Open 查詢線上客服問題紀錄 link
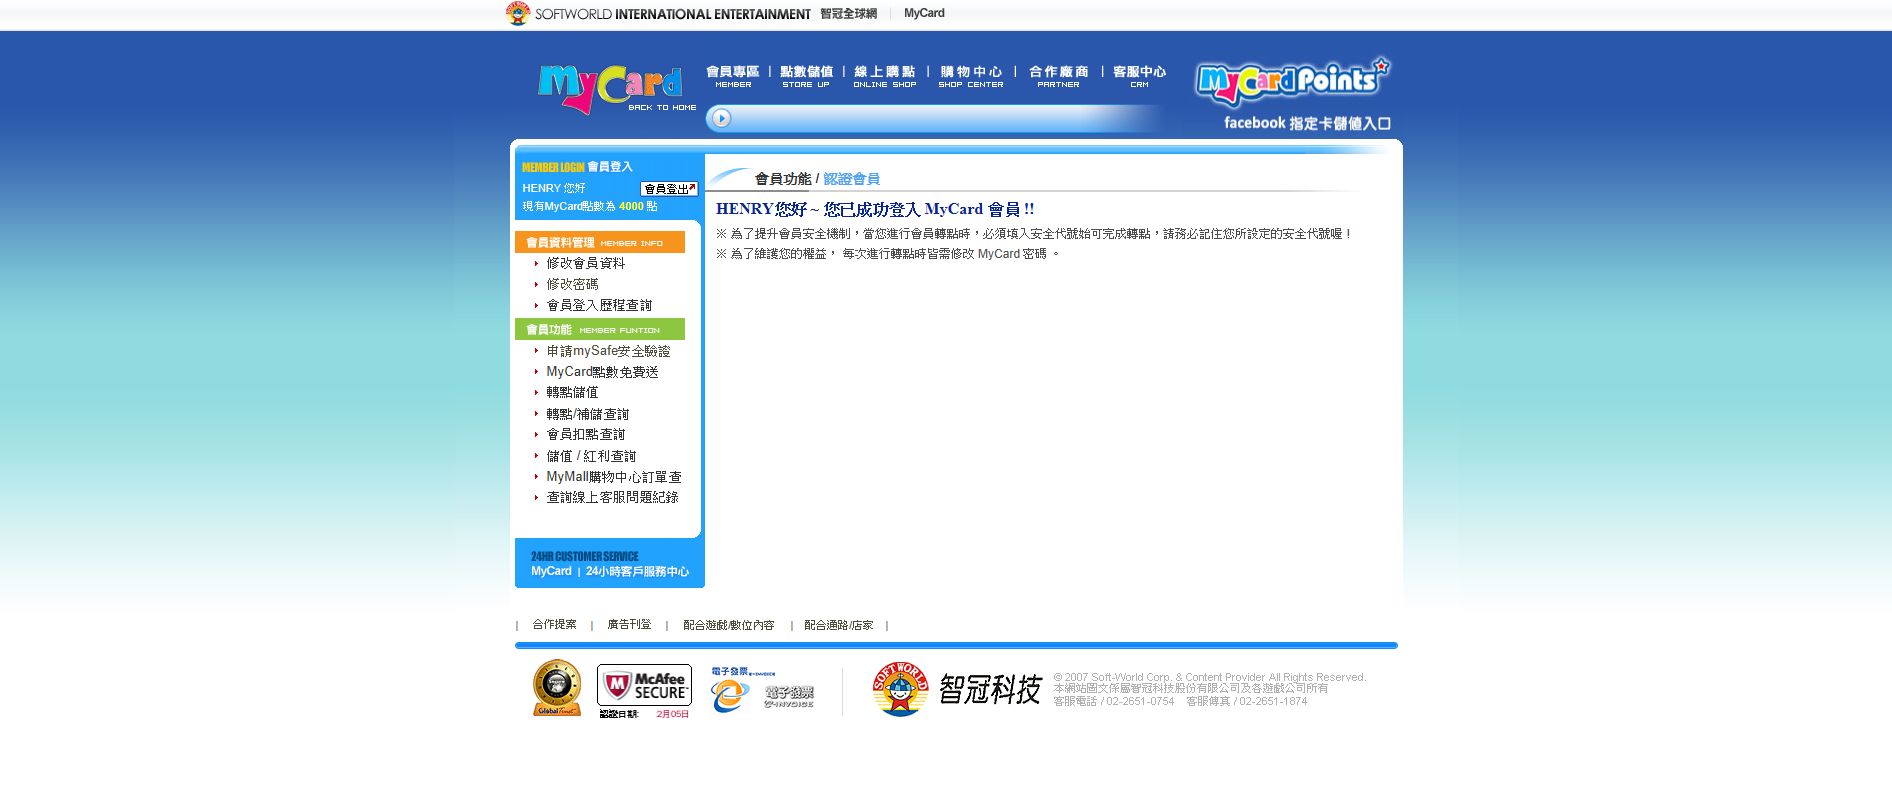Viewport: 1892px width, 791px height. 612,497
